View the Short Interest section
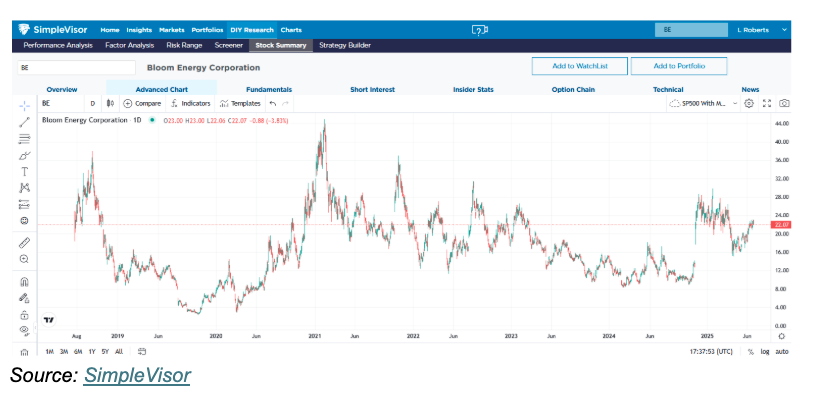 click(372, 89)
